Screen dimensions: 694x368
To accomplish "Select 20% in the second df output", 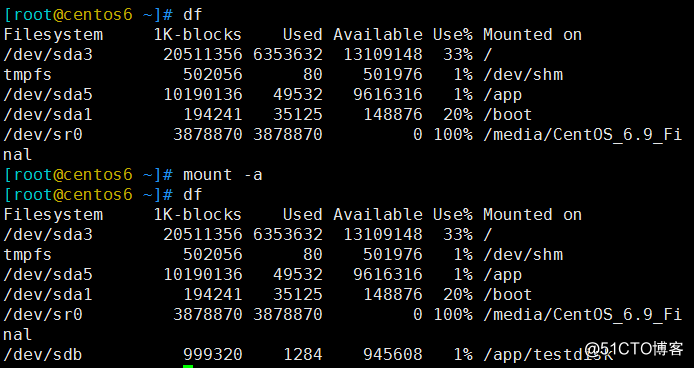I will (x=458, y=294).
